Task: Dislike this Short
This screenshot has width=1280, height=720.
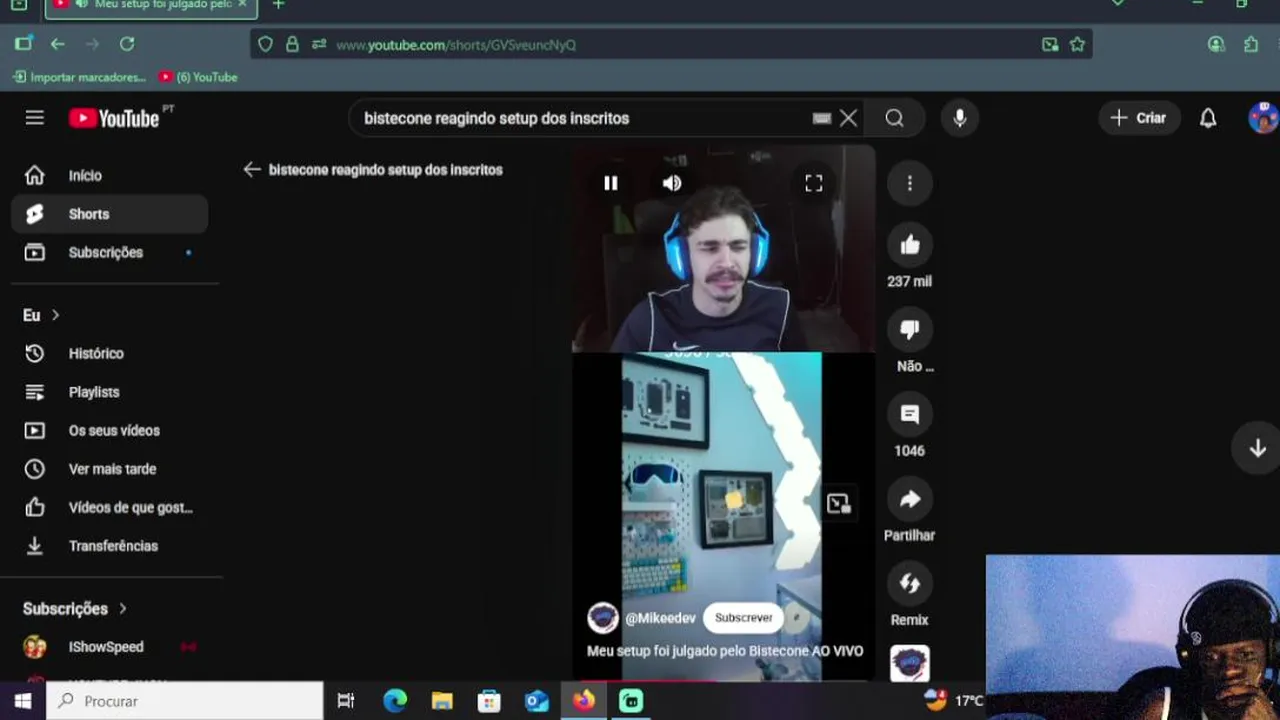Action: coord(909,330)
